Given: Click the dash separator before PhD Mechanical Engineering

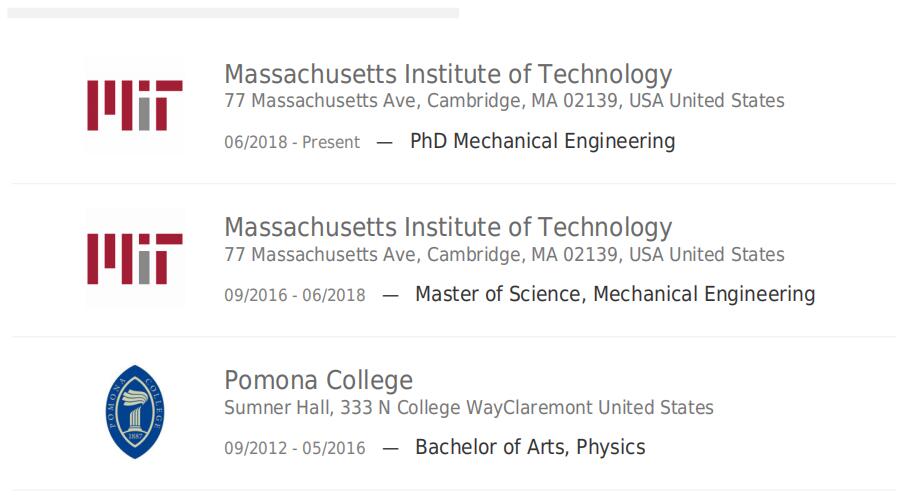Looking at the screenshot, I should [x=385, y=142].
